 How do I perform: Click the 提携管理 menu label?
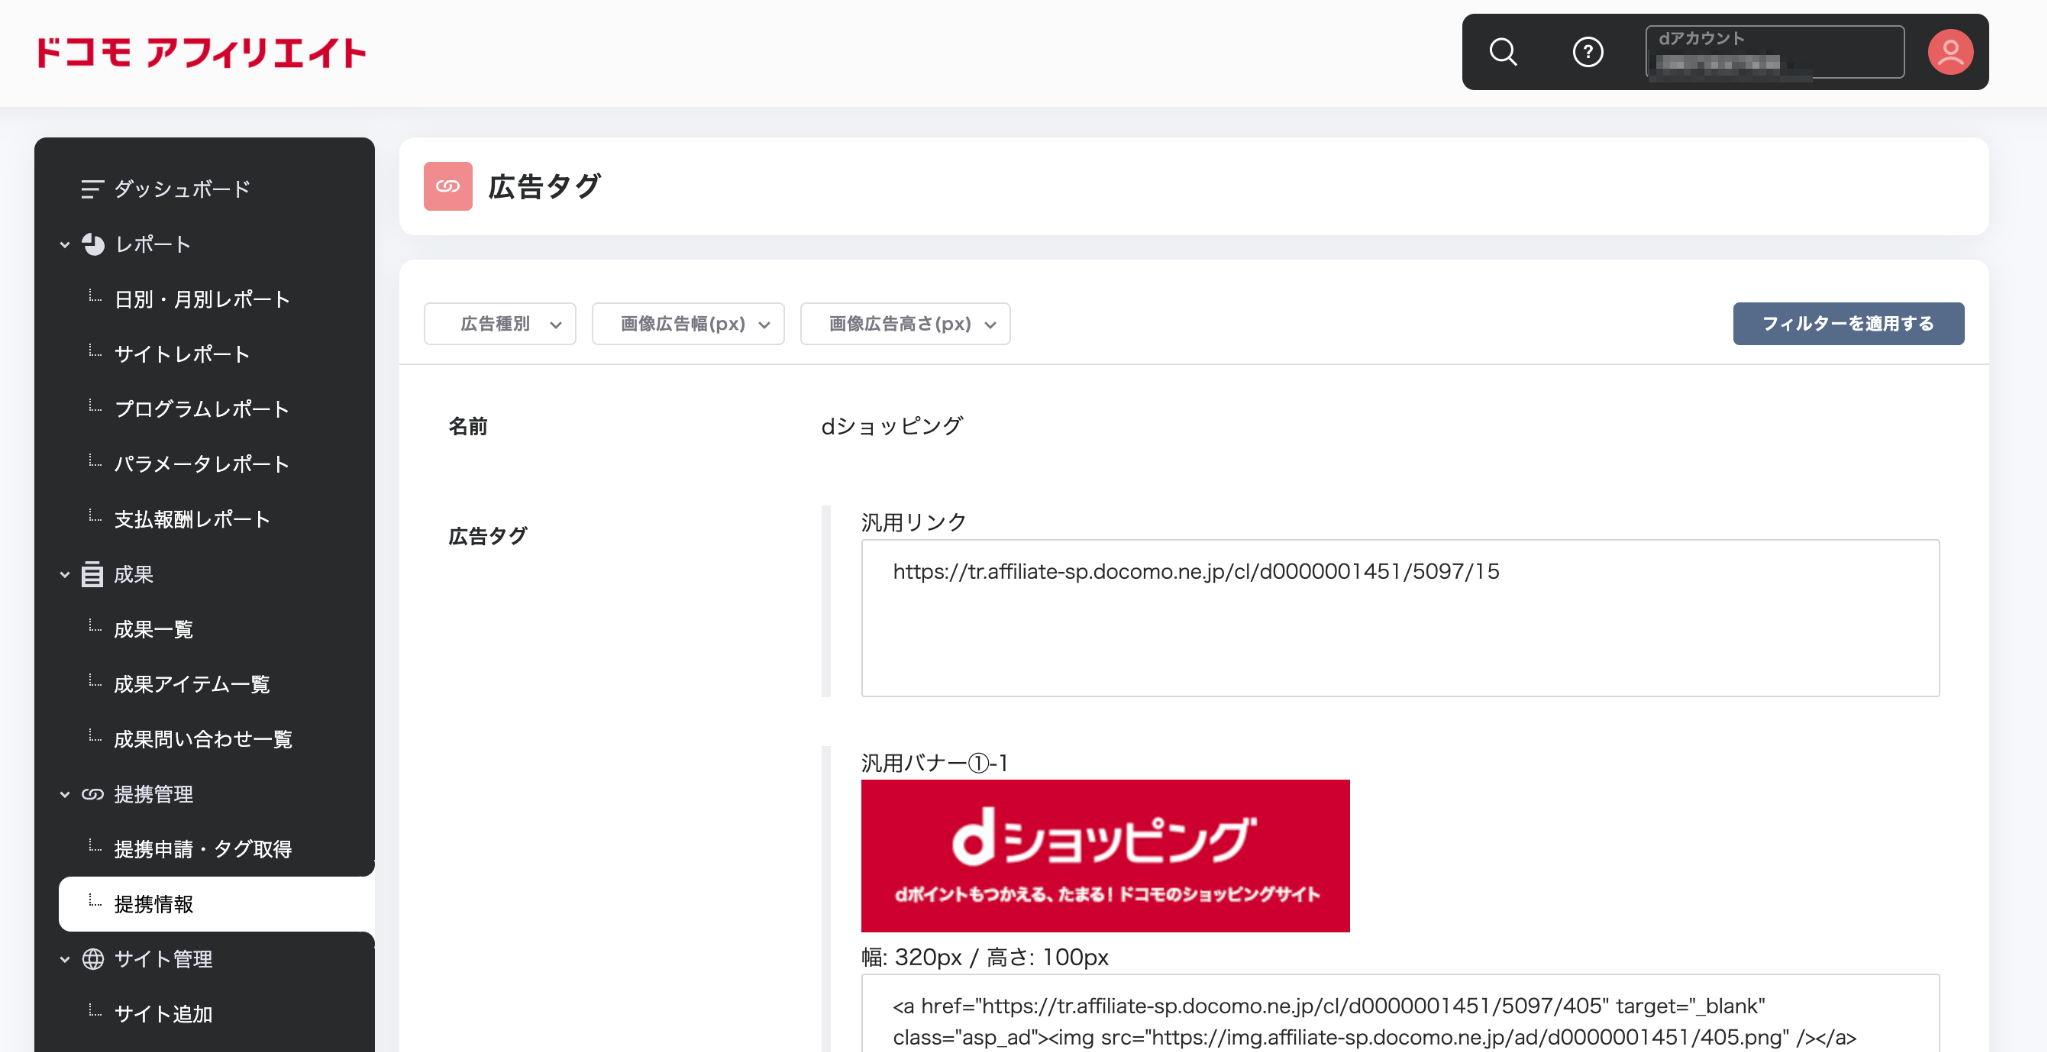point(153,794)
